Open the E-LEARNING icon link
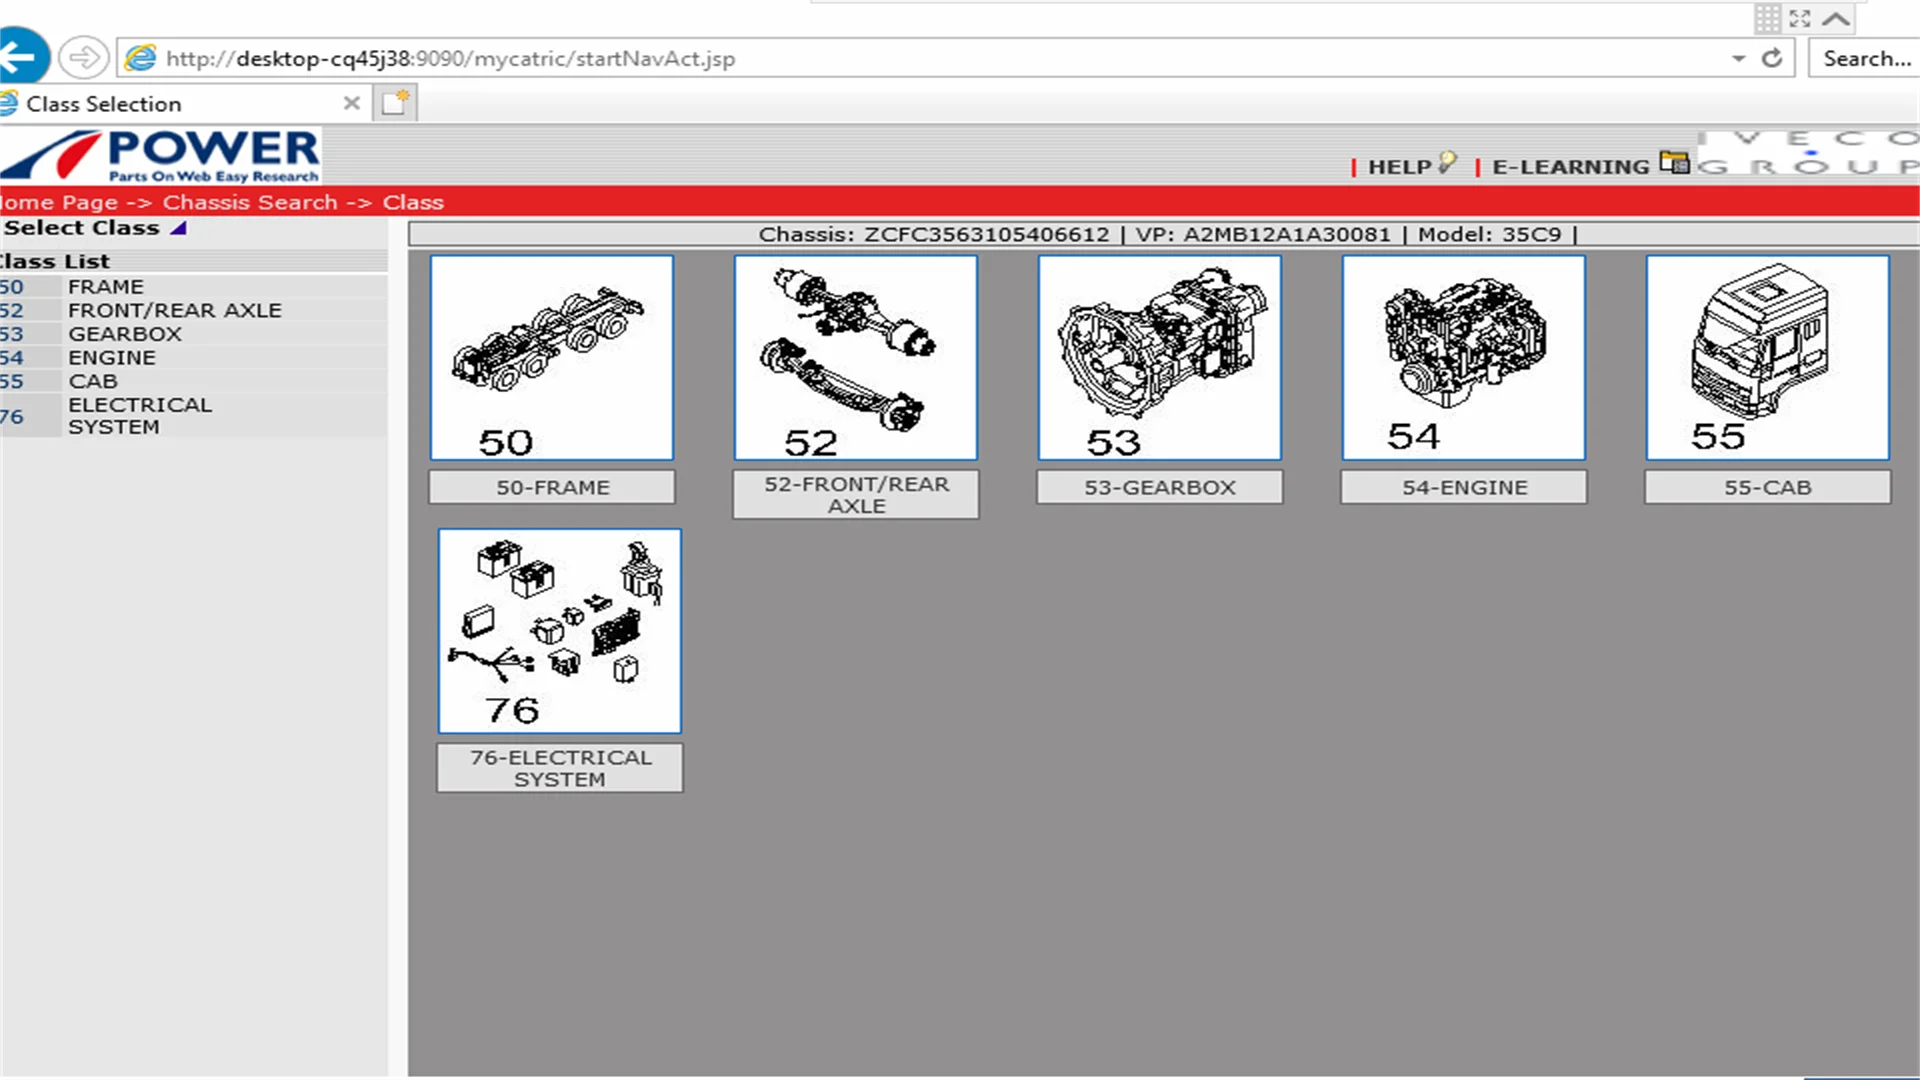 pyautogui.click(x=1673, y=162)
